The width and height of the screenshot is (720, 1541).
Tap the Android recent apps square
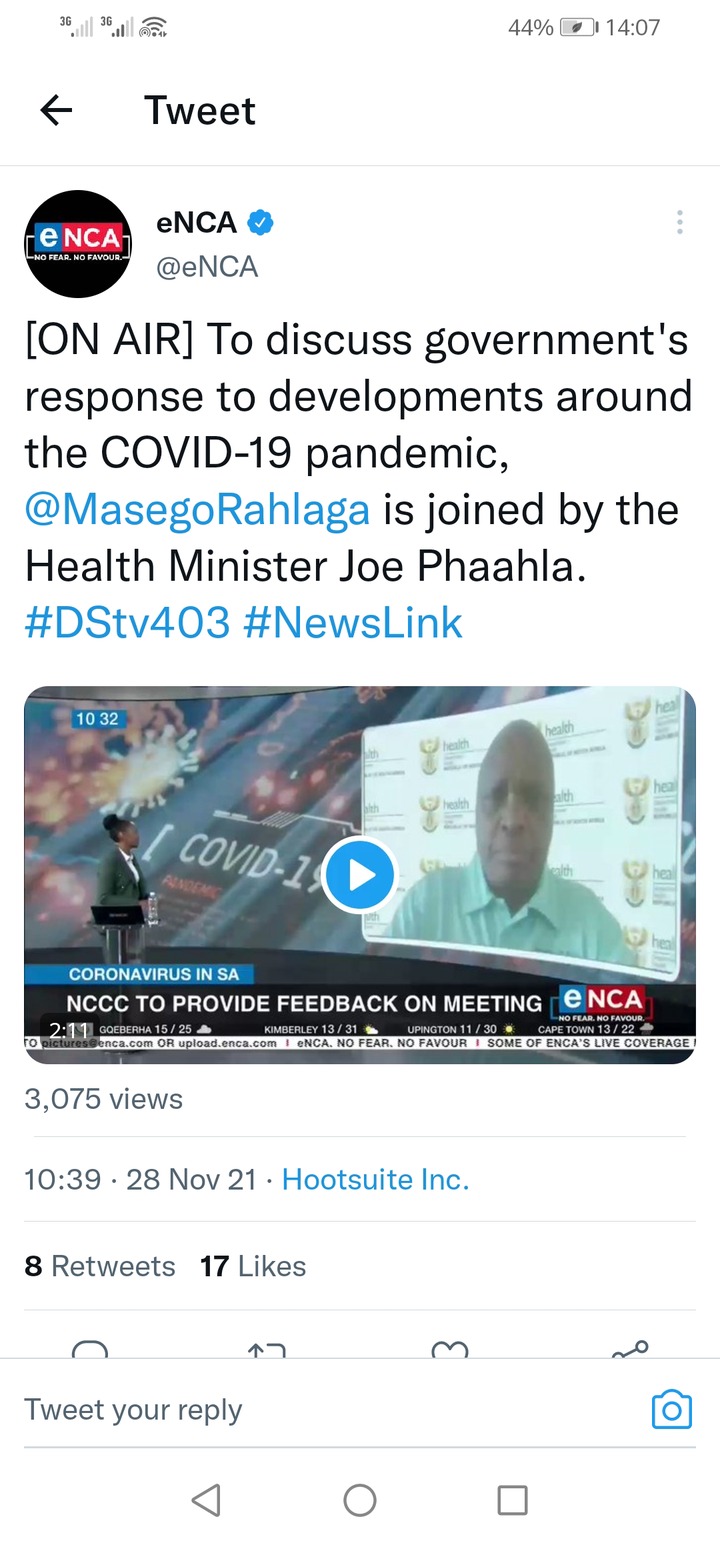tap(513, 1499)
